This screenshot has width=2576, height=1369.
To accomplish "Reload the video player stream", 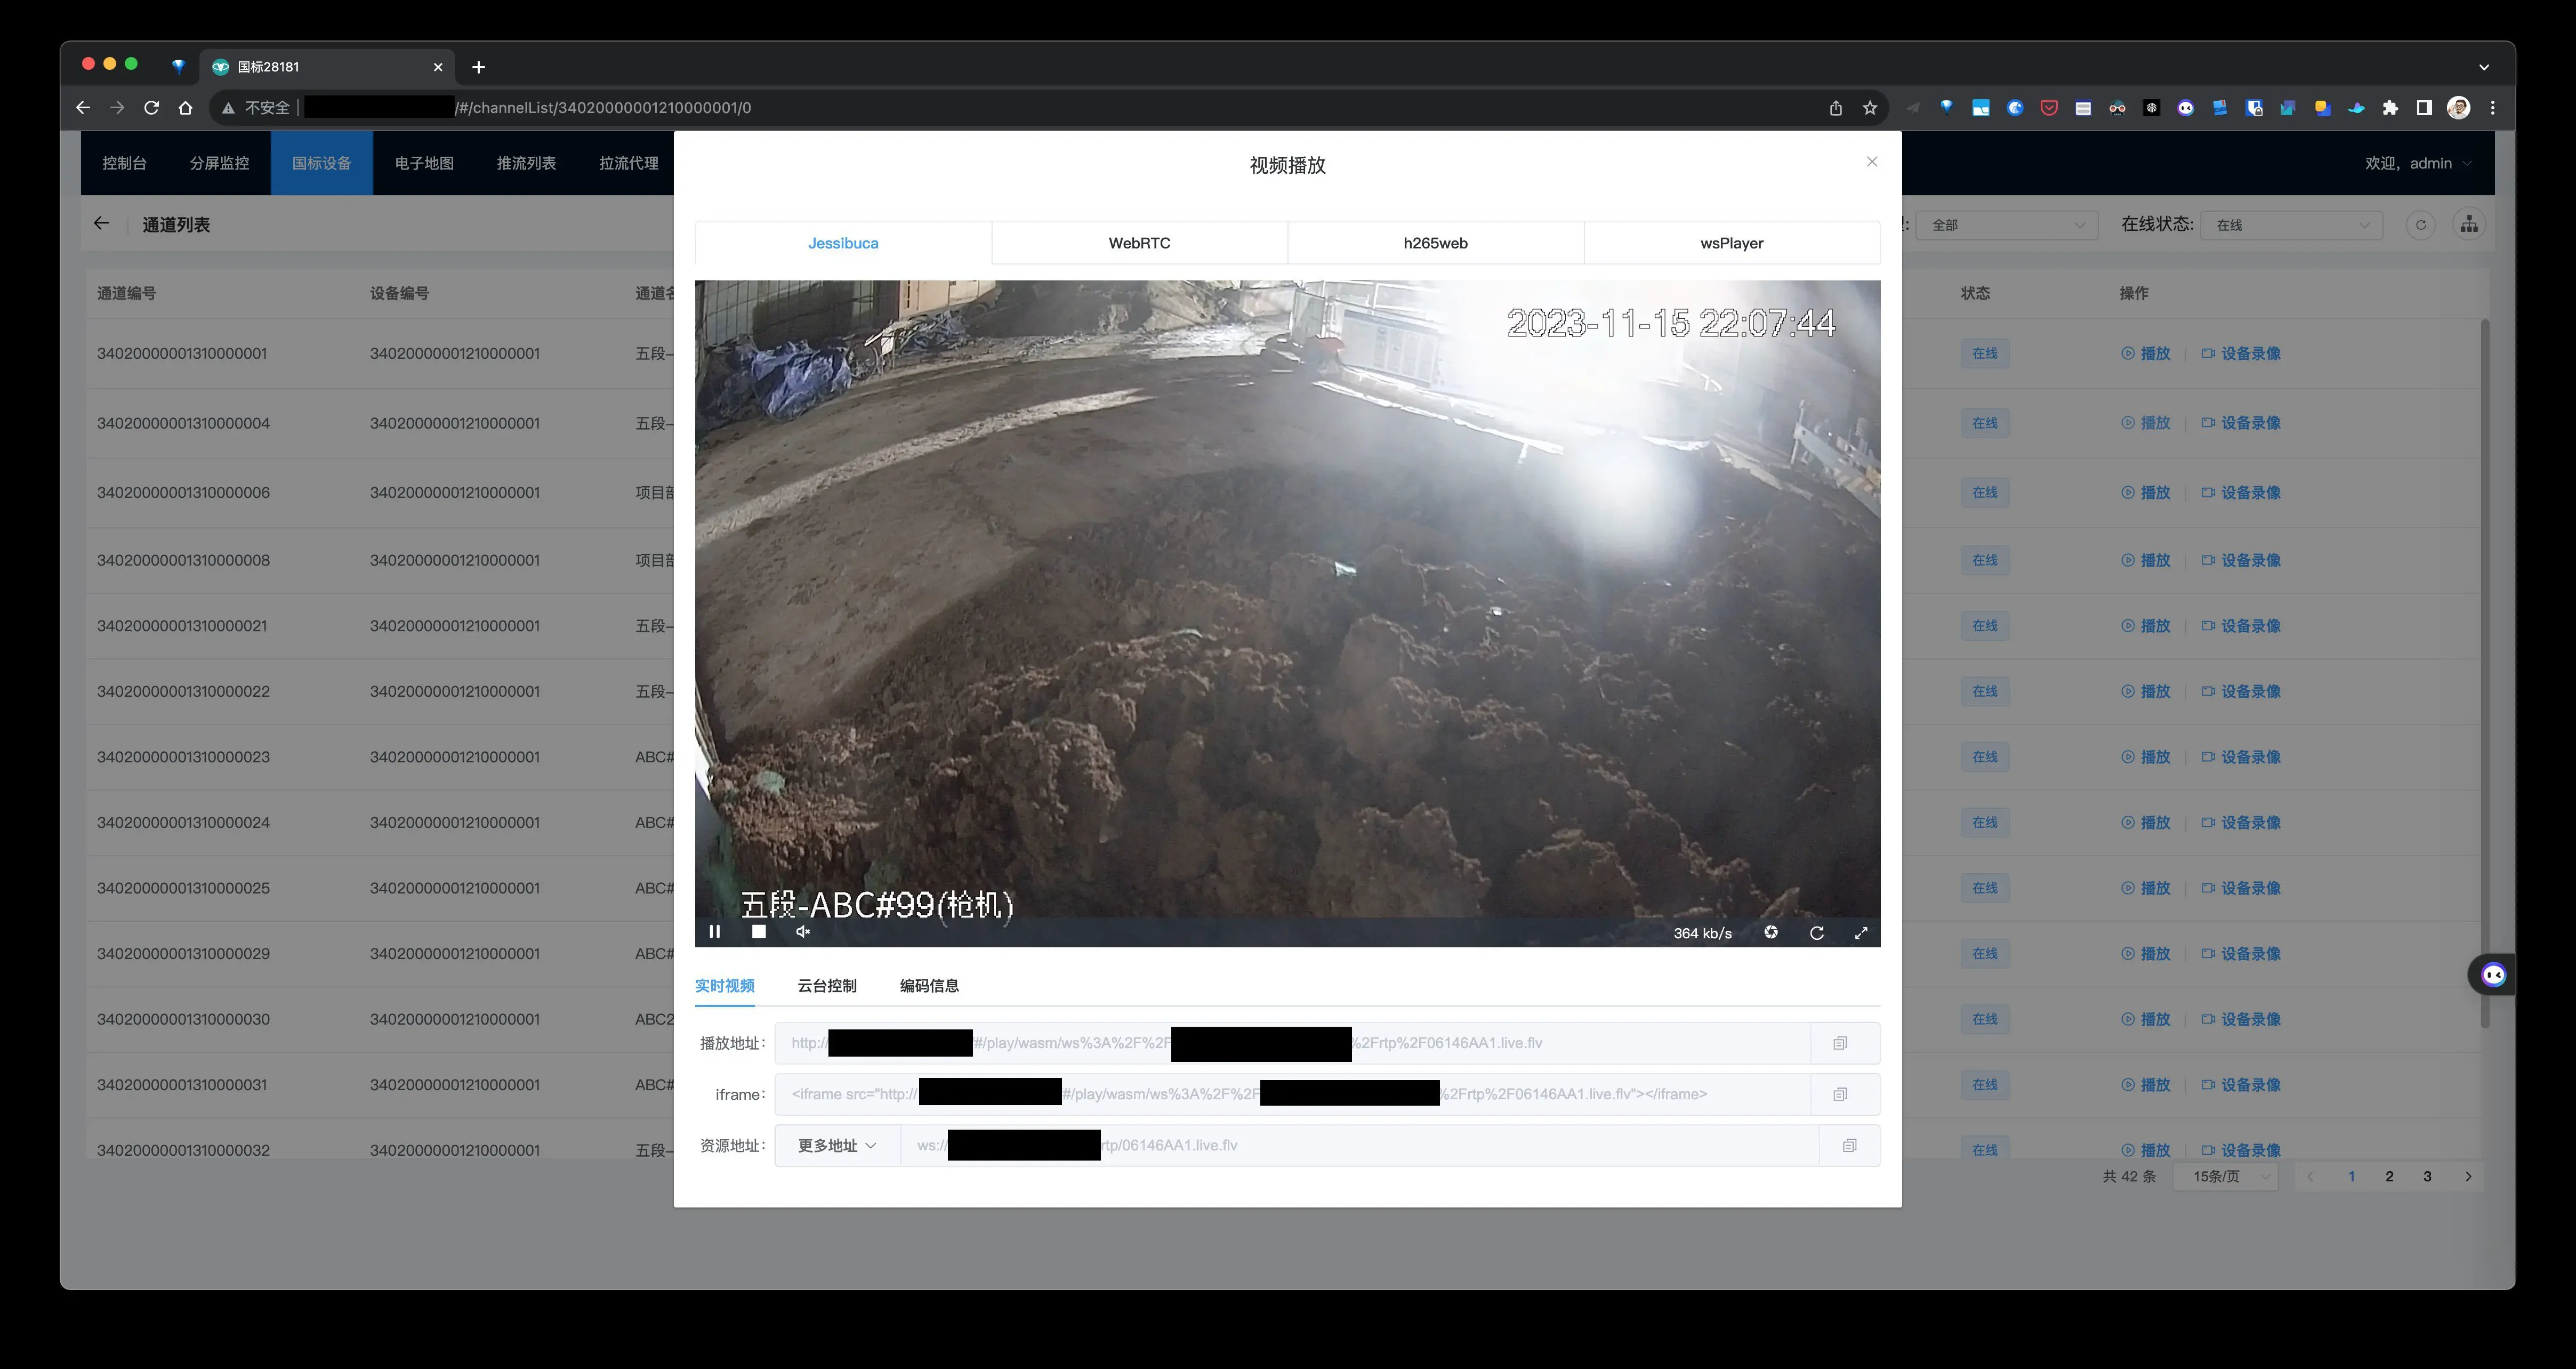I will 1816,933.
